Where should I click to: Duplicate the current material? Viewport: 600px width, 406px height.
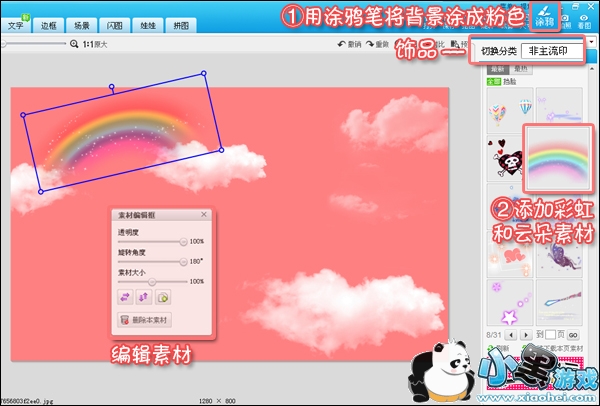(163, 297)
